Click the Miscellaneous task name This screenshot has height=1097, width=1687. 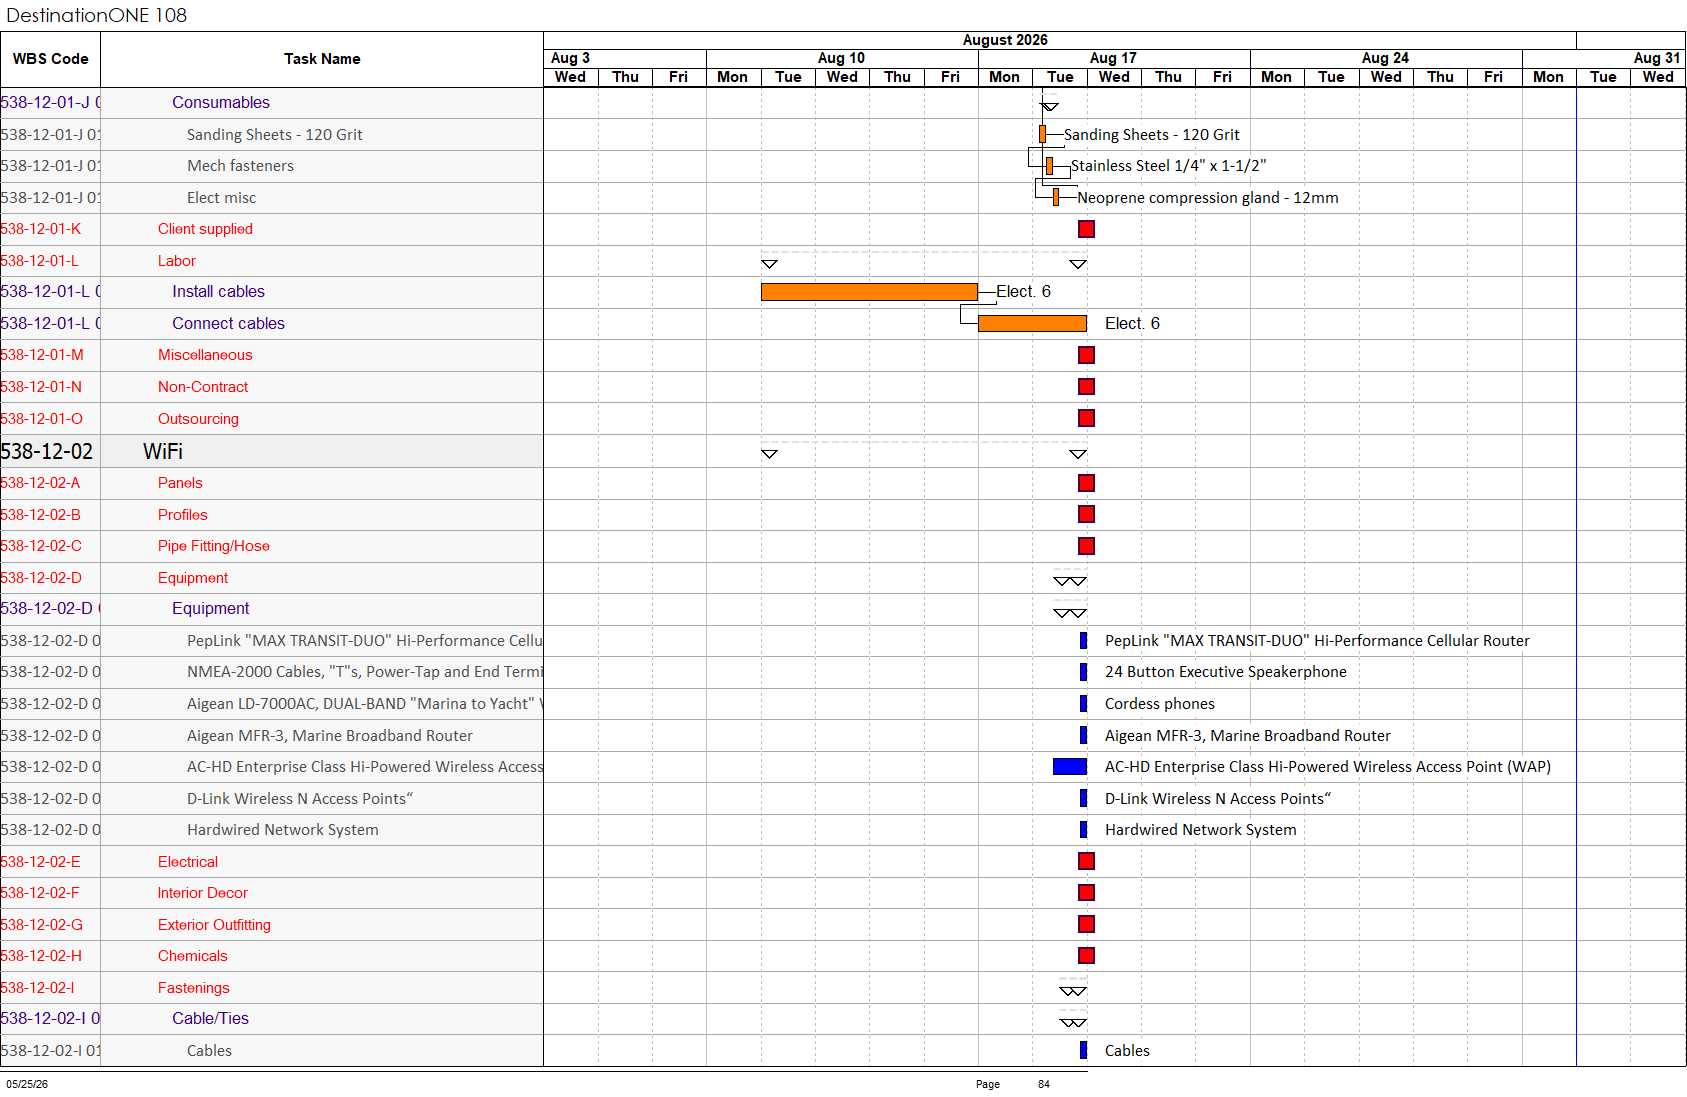pyautogui.click(x=205, y=355)
